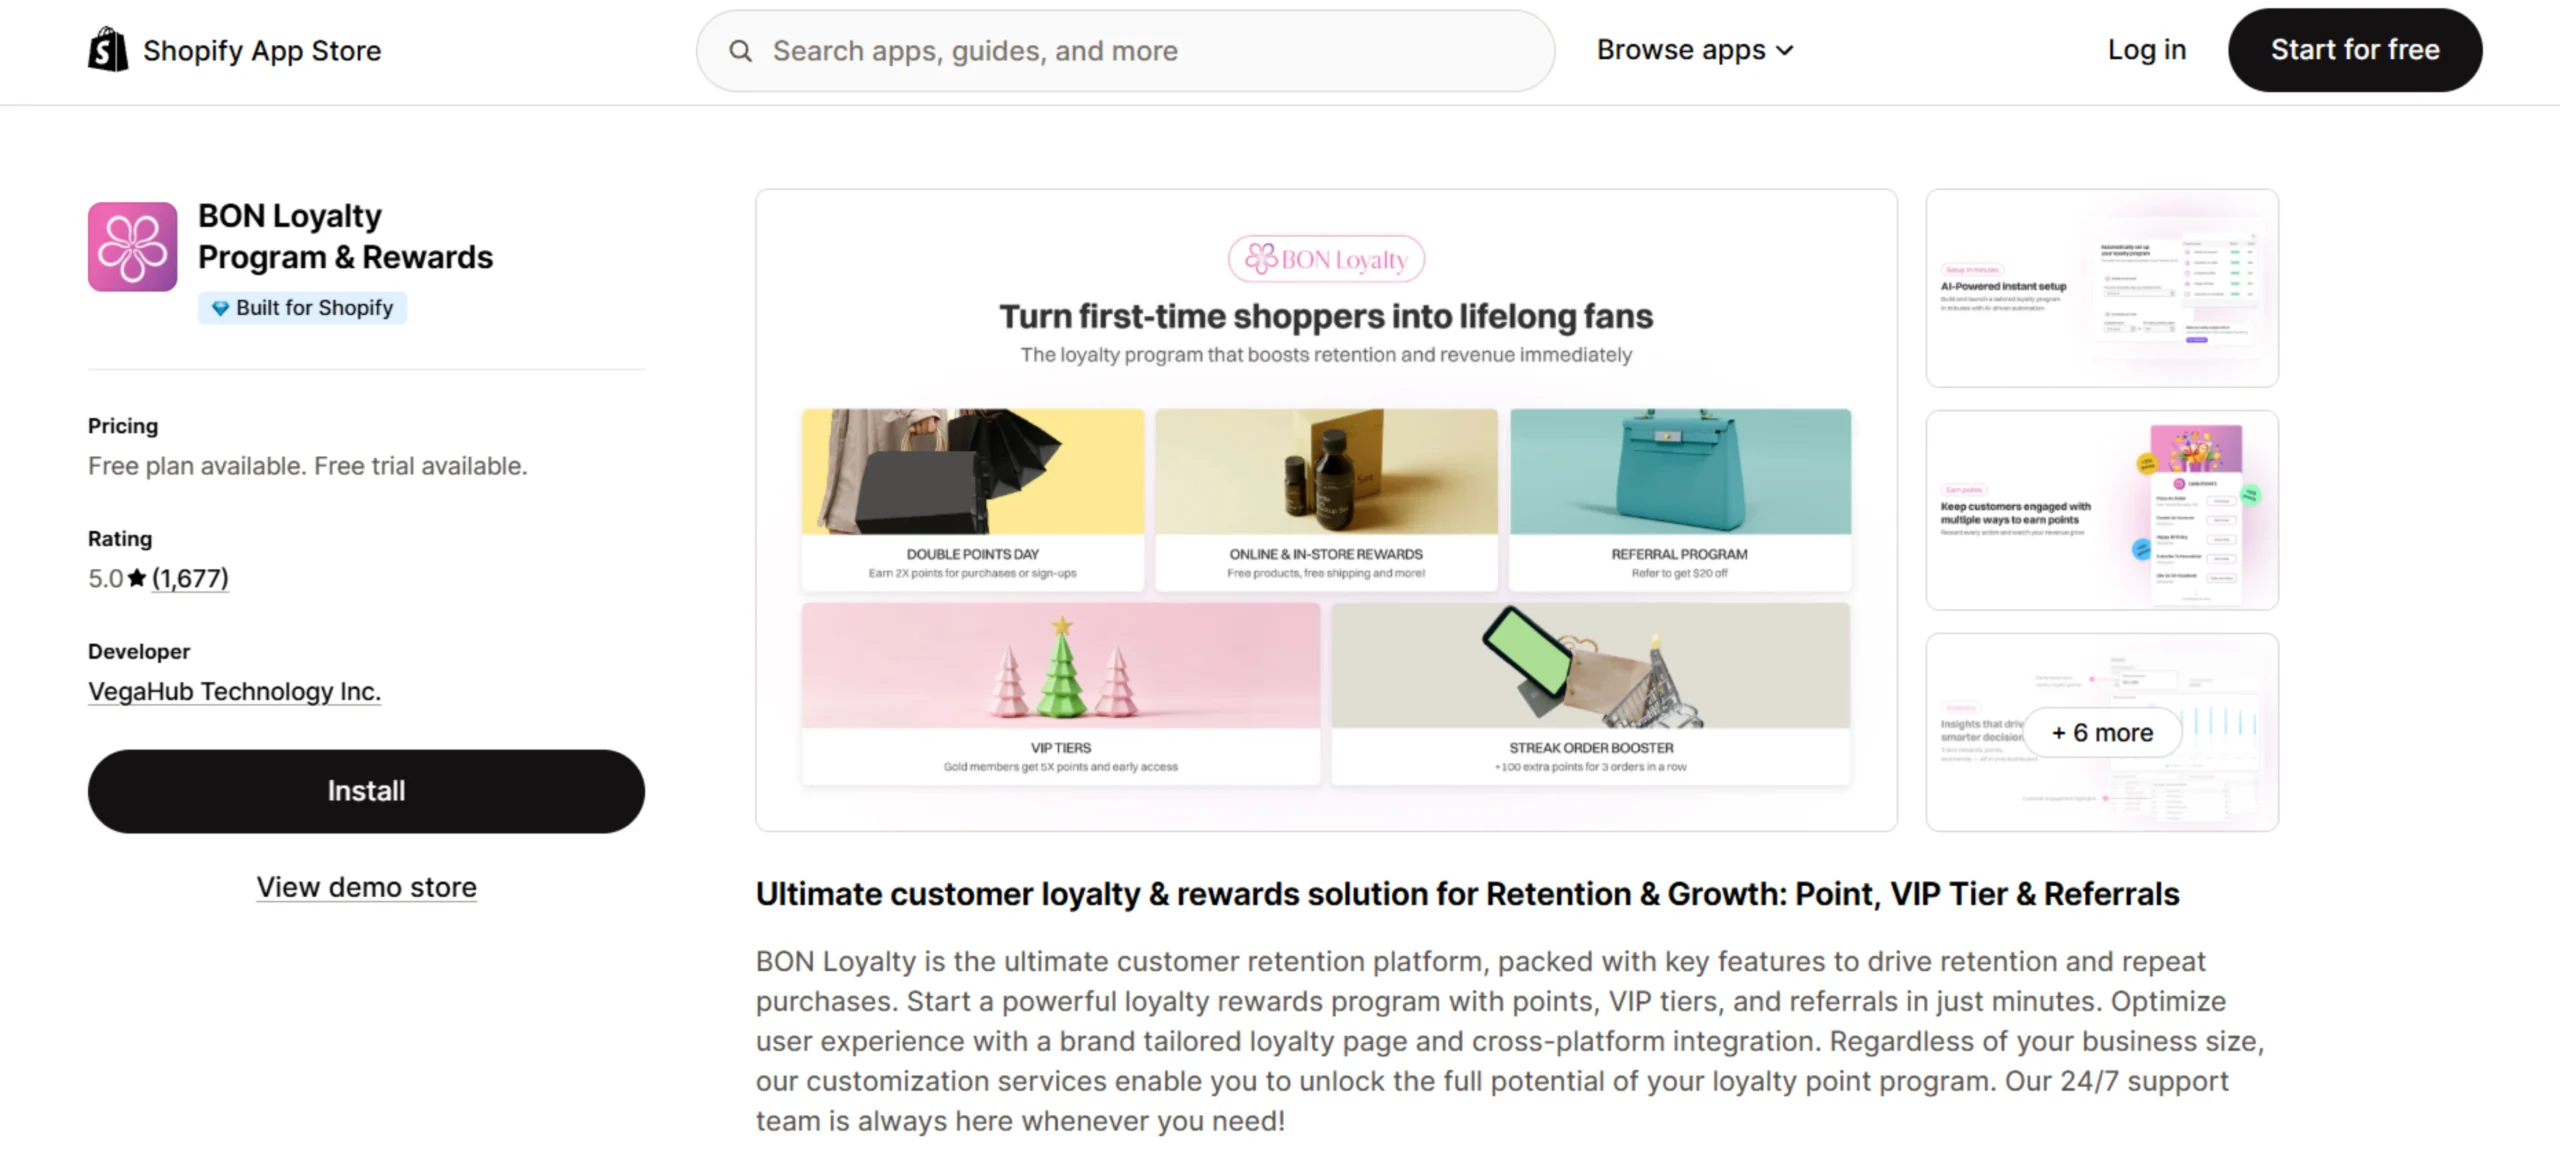Click the search magnifier icon

coord(741,51)
